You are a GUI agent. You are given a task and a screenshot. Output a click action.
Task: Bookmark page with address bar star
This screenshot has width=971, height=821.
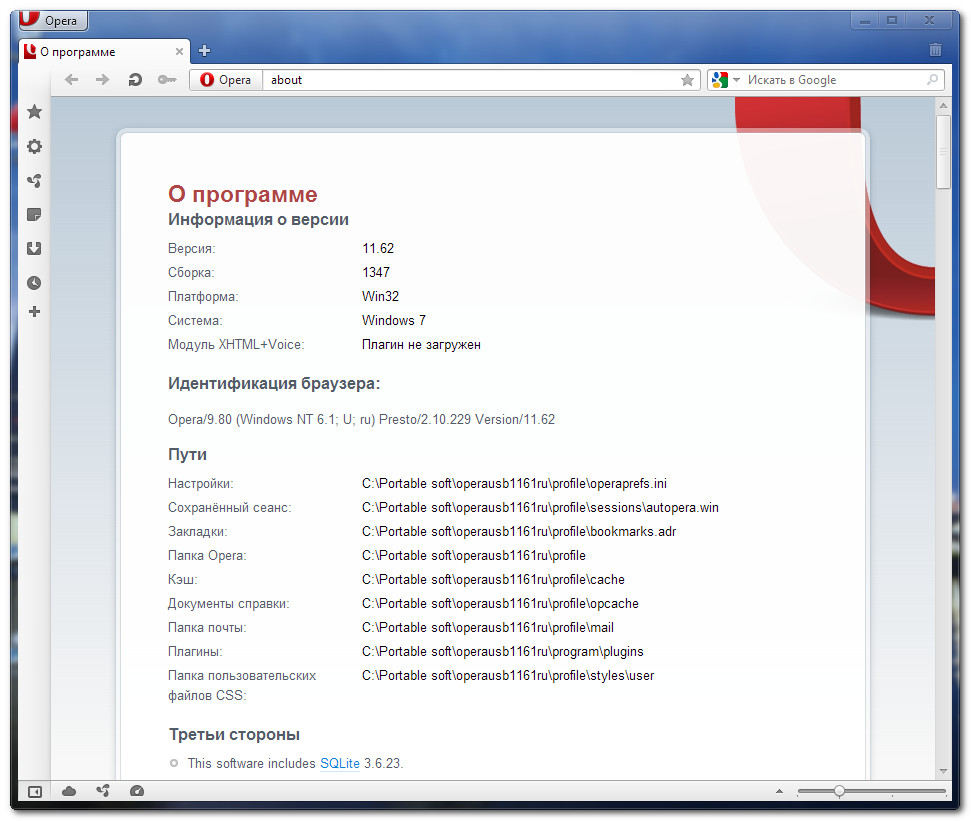point(687,80)
